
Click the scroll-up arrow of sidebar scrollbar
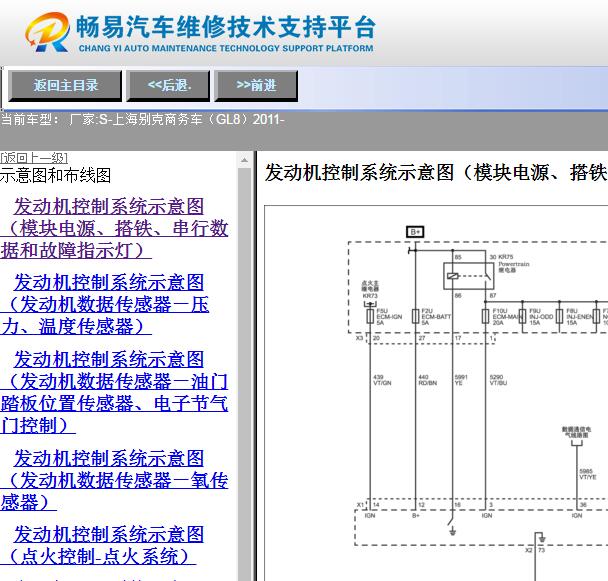tap(244, 160)
